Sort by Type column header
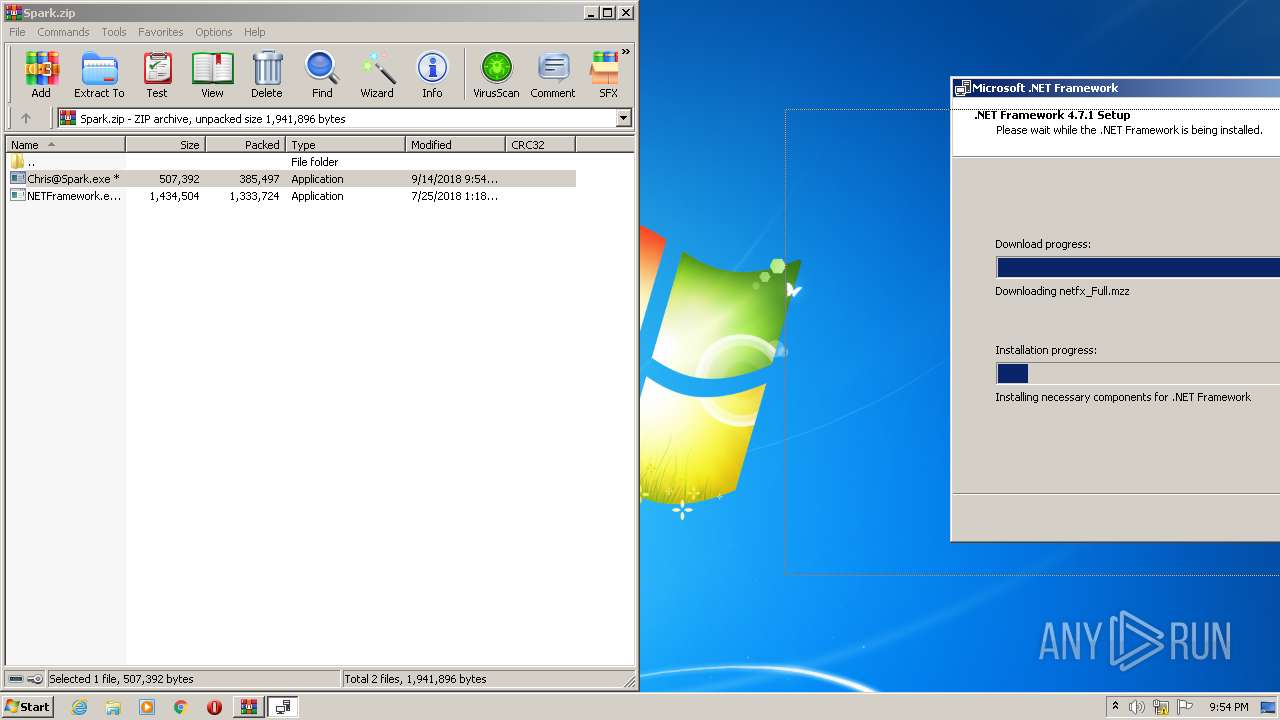The height and width of the screenshot is (720, 1280). pyautogui.click(x=346, y=145)
